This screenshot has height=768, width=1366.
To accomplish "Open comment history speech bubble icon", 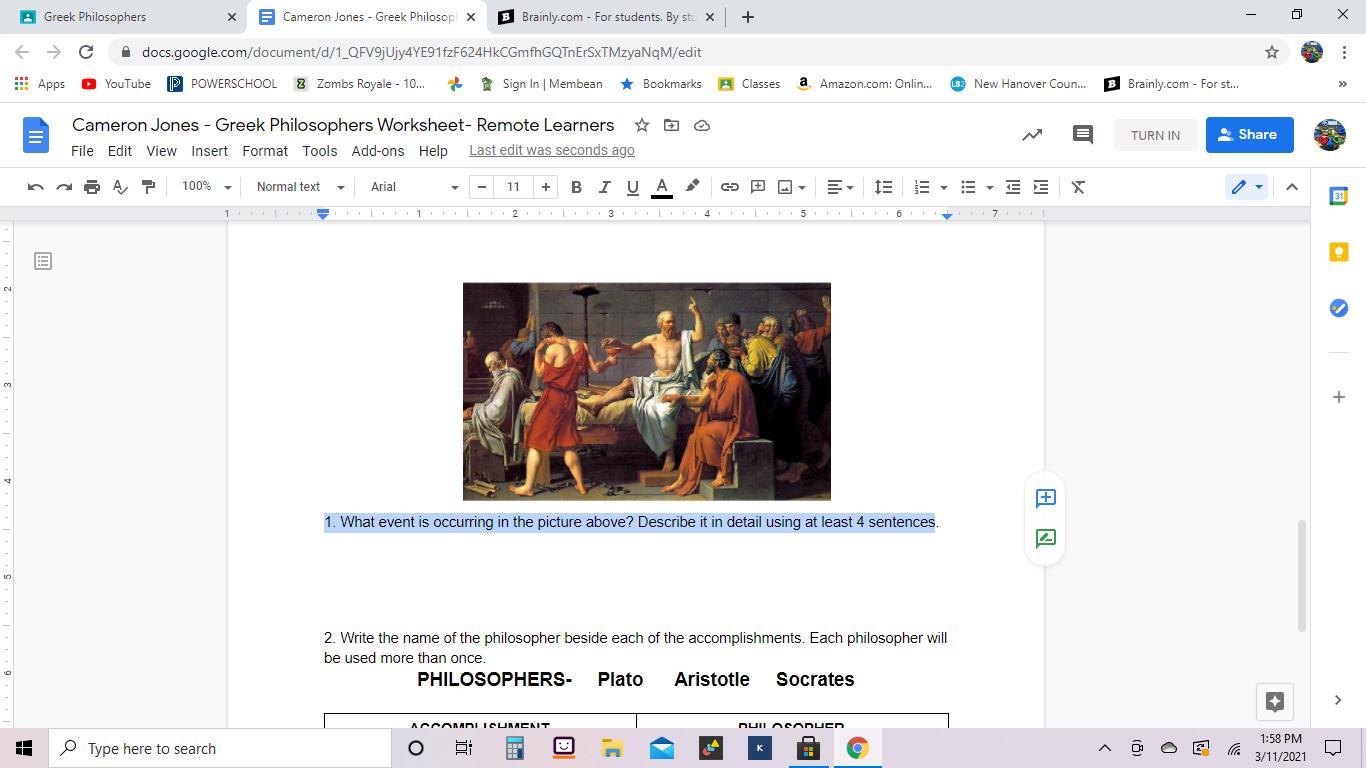I will coord(1082,135).
